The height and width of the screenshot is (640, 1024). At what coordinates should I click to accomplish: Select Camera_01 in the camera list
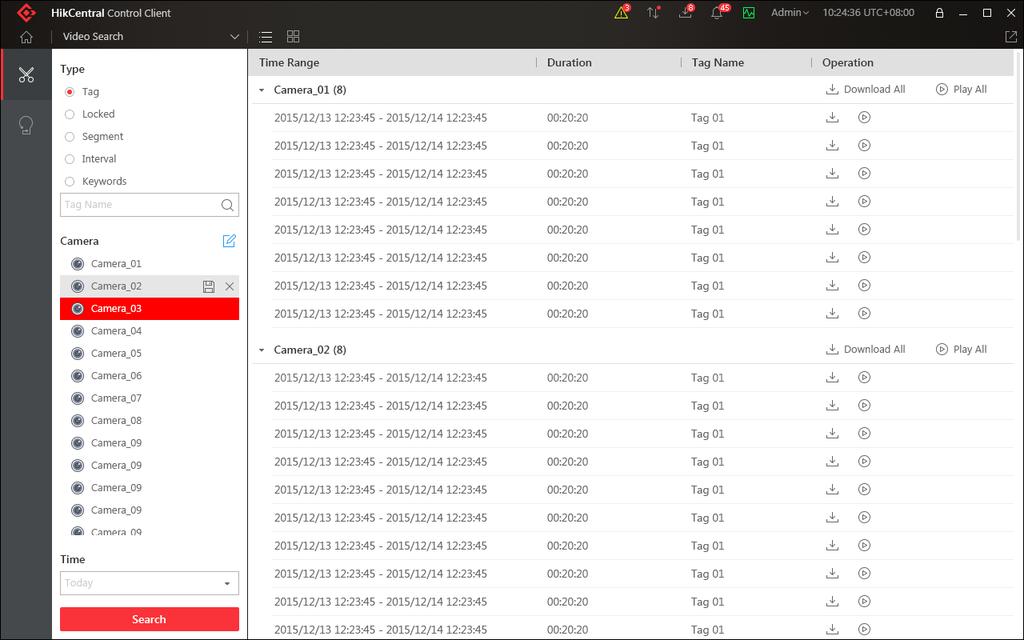coord(150,264)
